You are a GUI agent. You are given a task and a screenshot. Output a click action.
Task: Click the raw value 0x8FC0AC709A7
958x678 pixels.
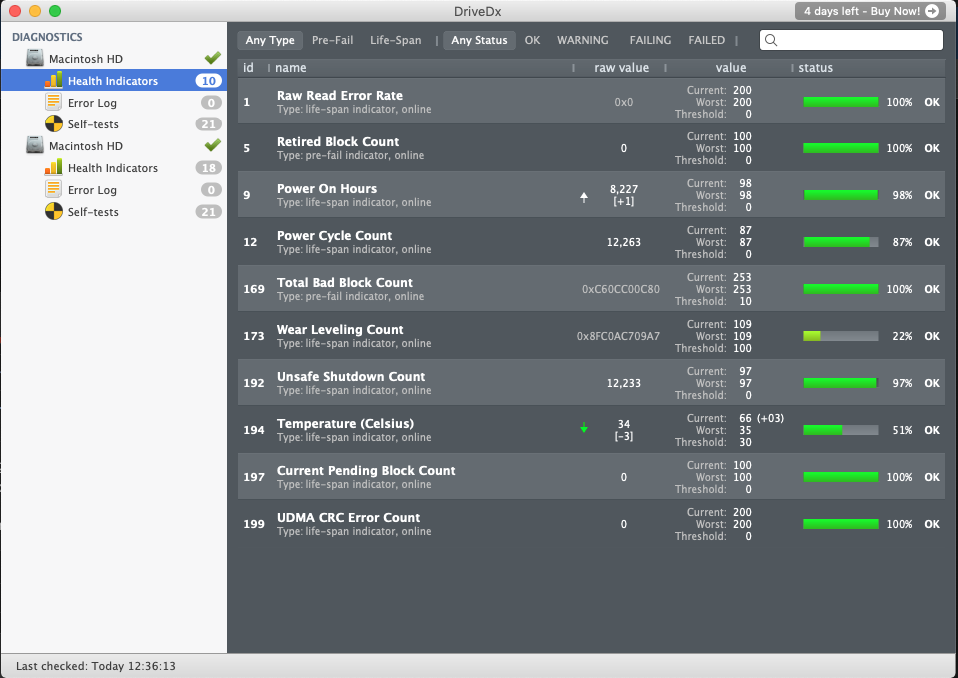pyautogui.click(x=618, y=336)
